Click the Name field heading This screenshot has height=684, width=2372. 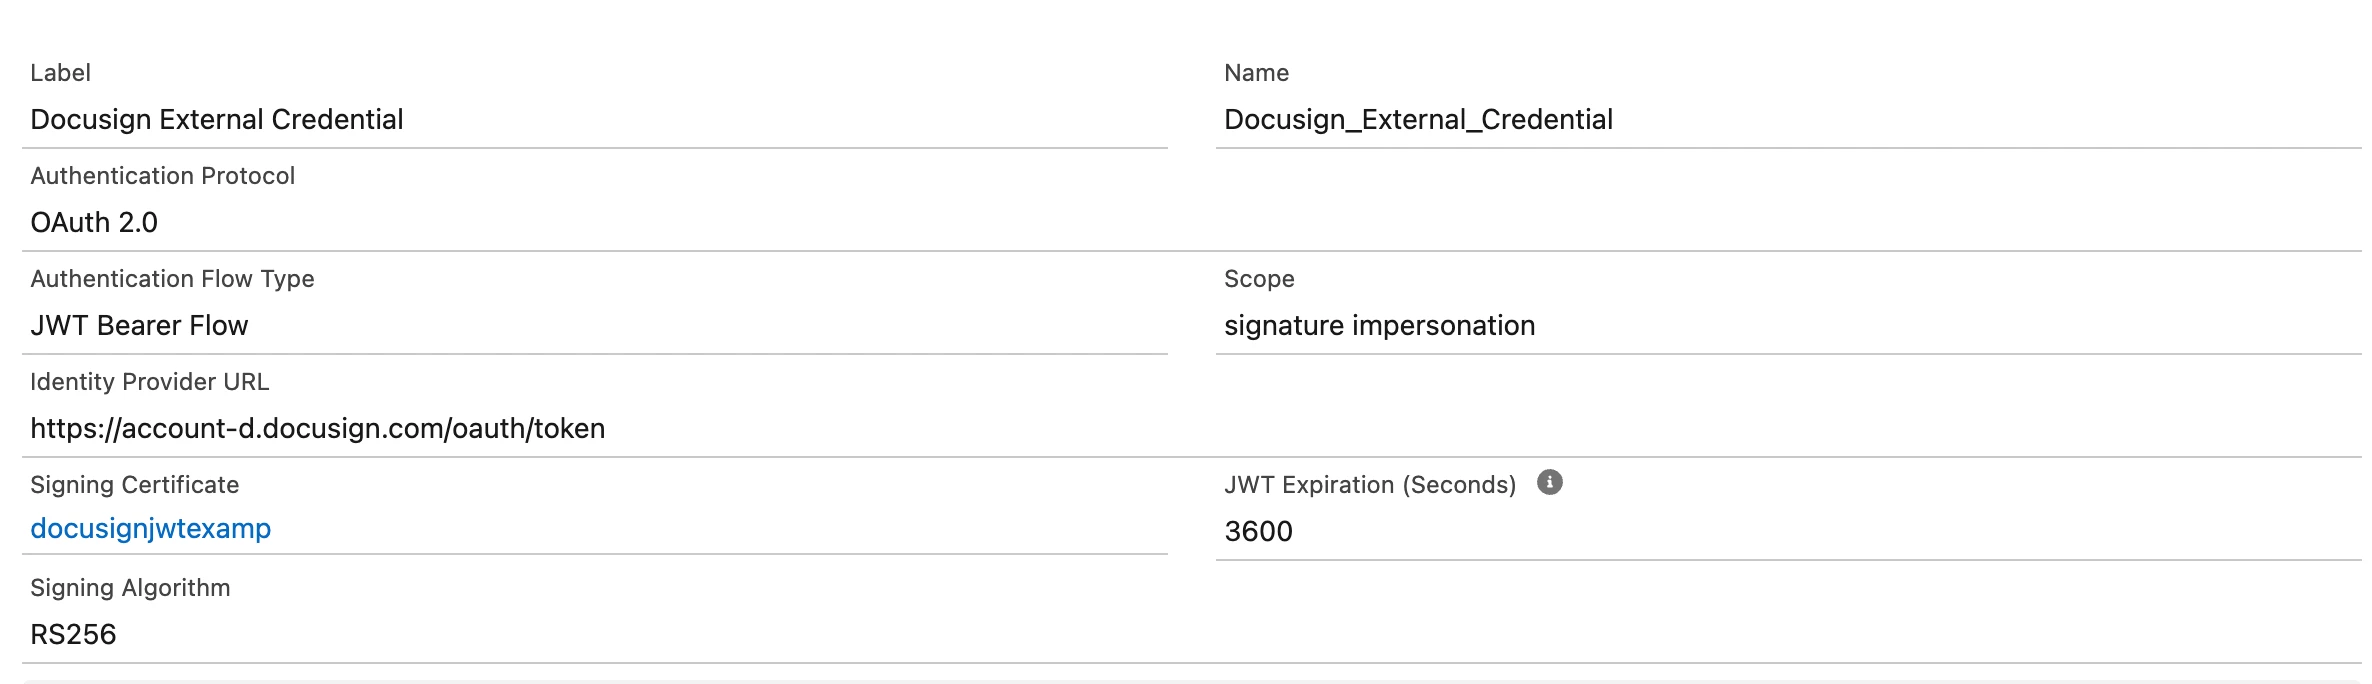tap(1256, 73)
